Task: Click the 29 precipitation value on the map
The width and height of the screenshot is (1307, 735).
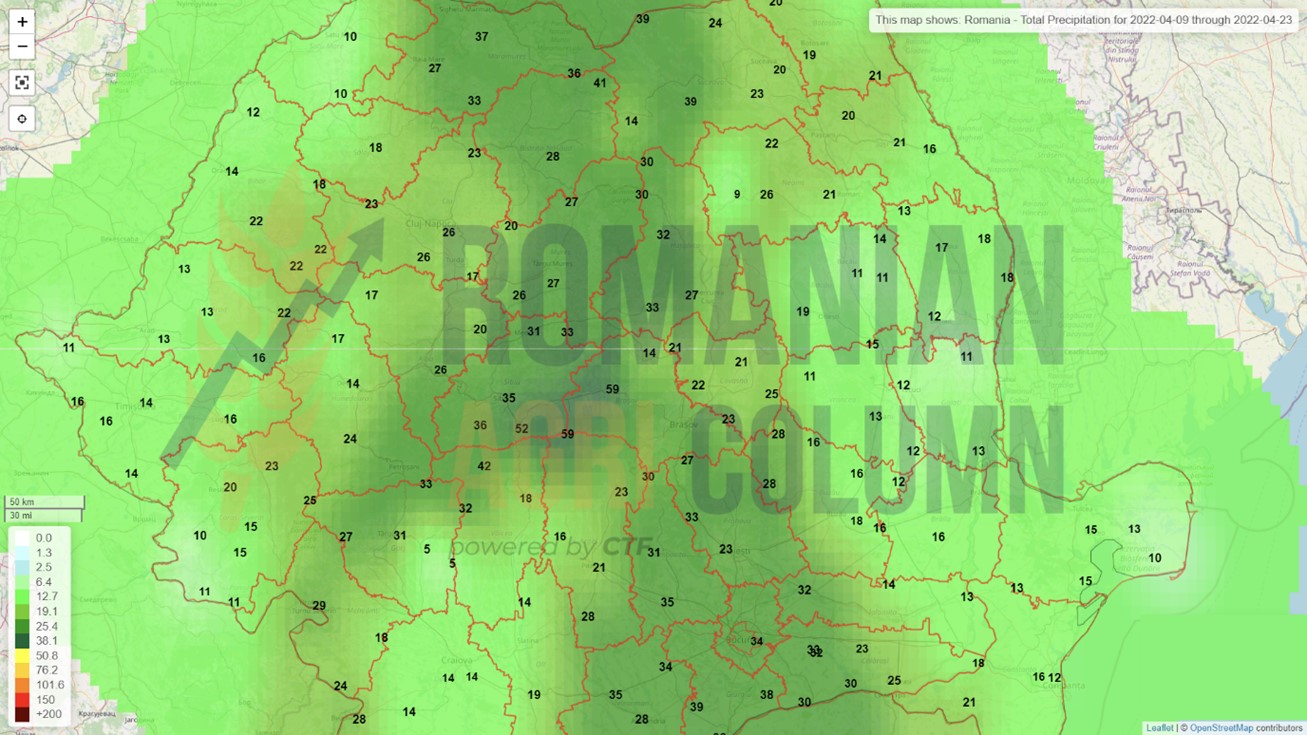Action: [x=319, y=606]
